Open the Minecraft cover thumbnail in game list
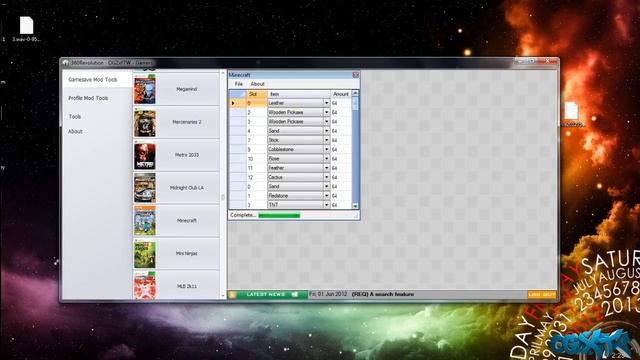Image resolution: width=640 pixels, height=360 pixels. 144,221
